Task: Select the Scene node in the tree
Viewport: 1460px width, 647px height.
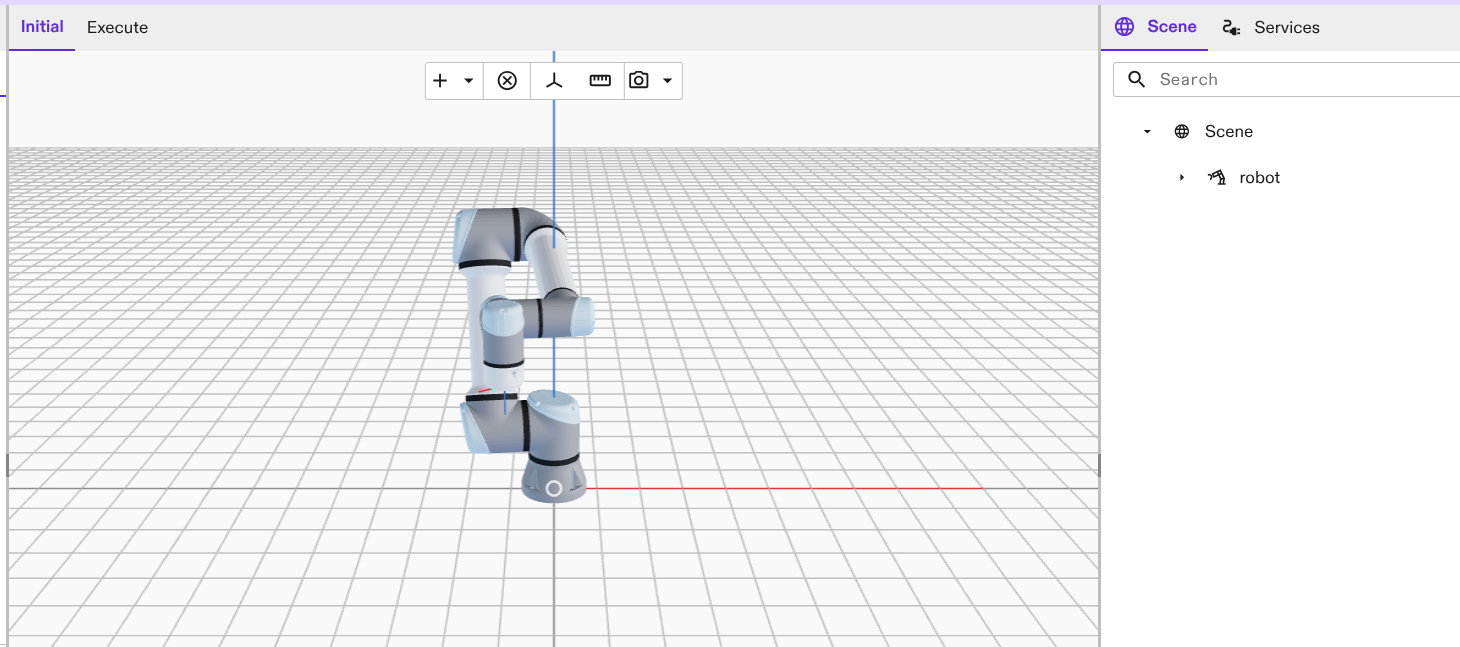Action: click(x=1229, y=130)
